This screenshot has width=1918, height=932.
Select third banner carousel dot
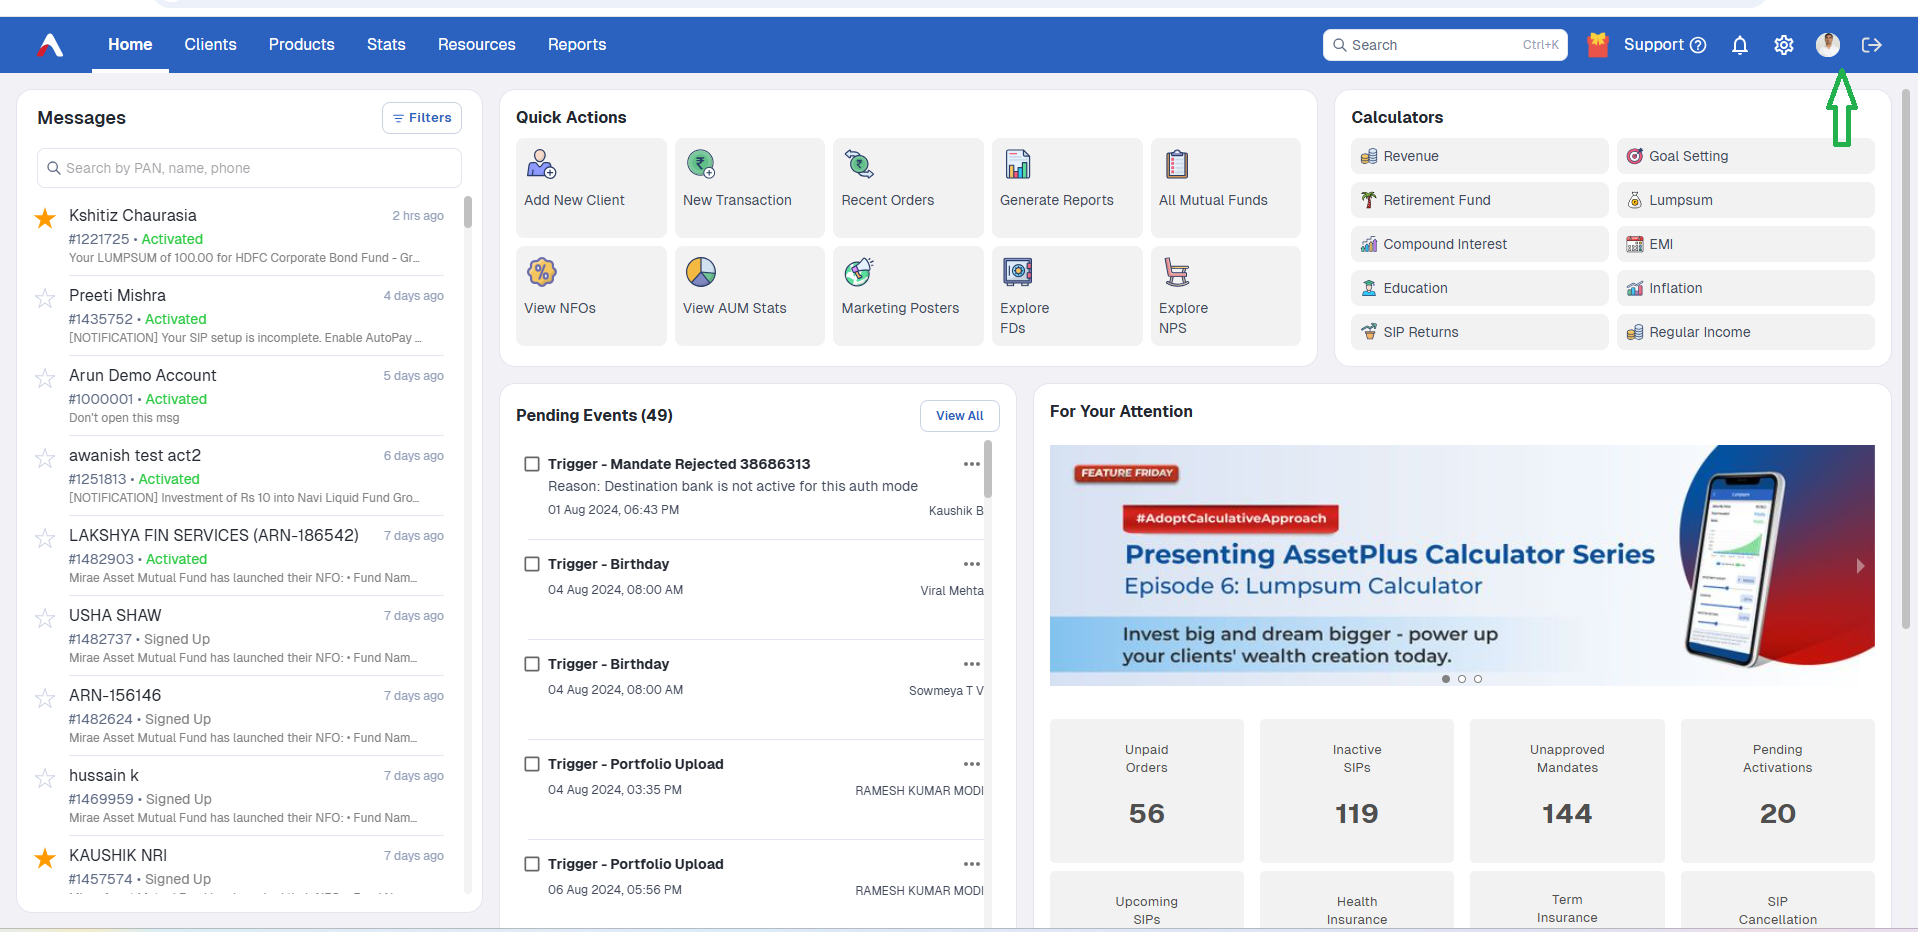1478,679
